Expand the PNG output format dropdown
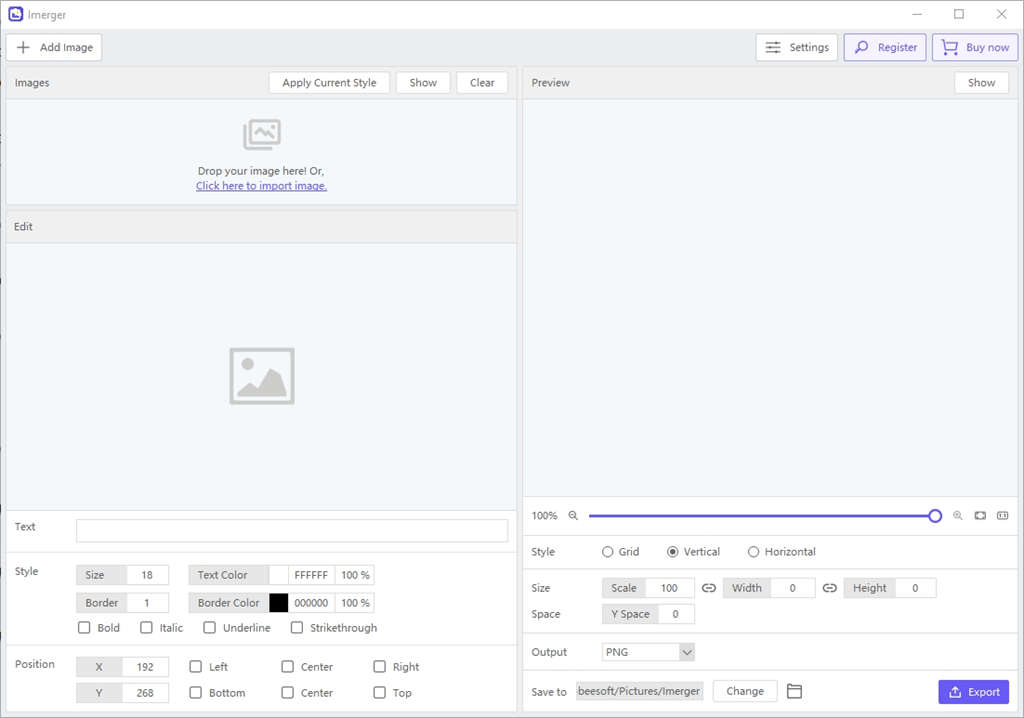The width and height of the screenshot is (1024, 718). [x=648, y=652]
